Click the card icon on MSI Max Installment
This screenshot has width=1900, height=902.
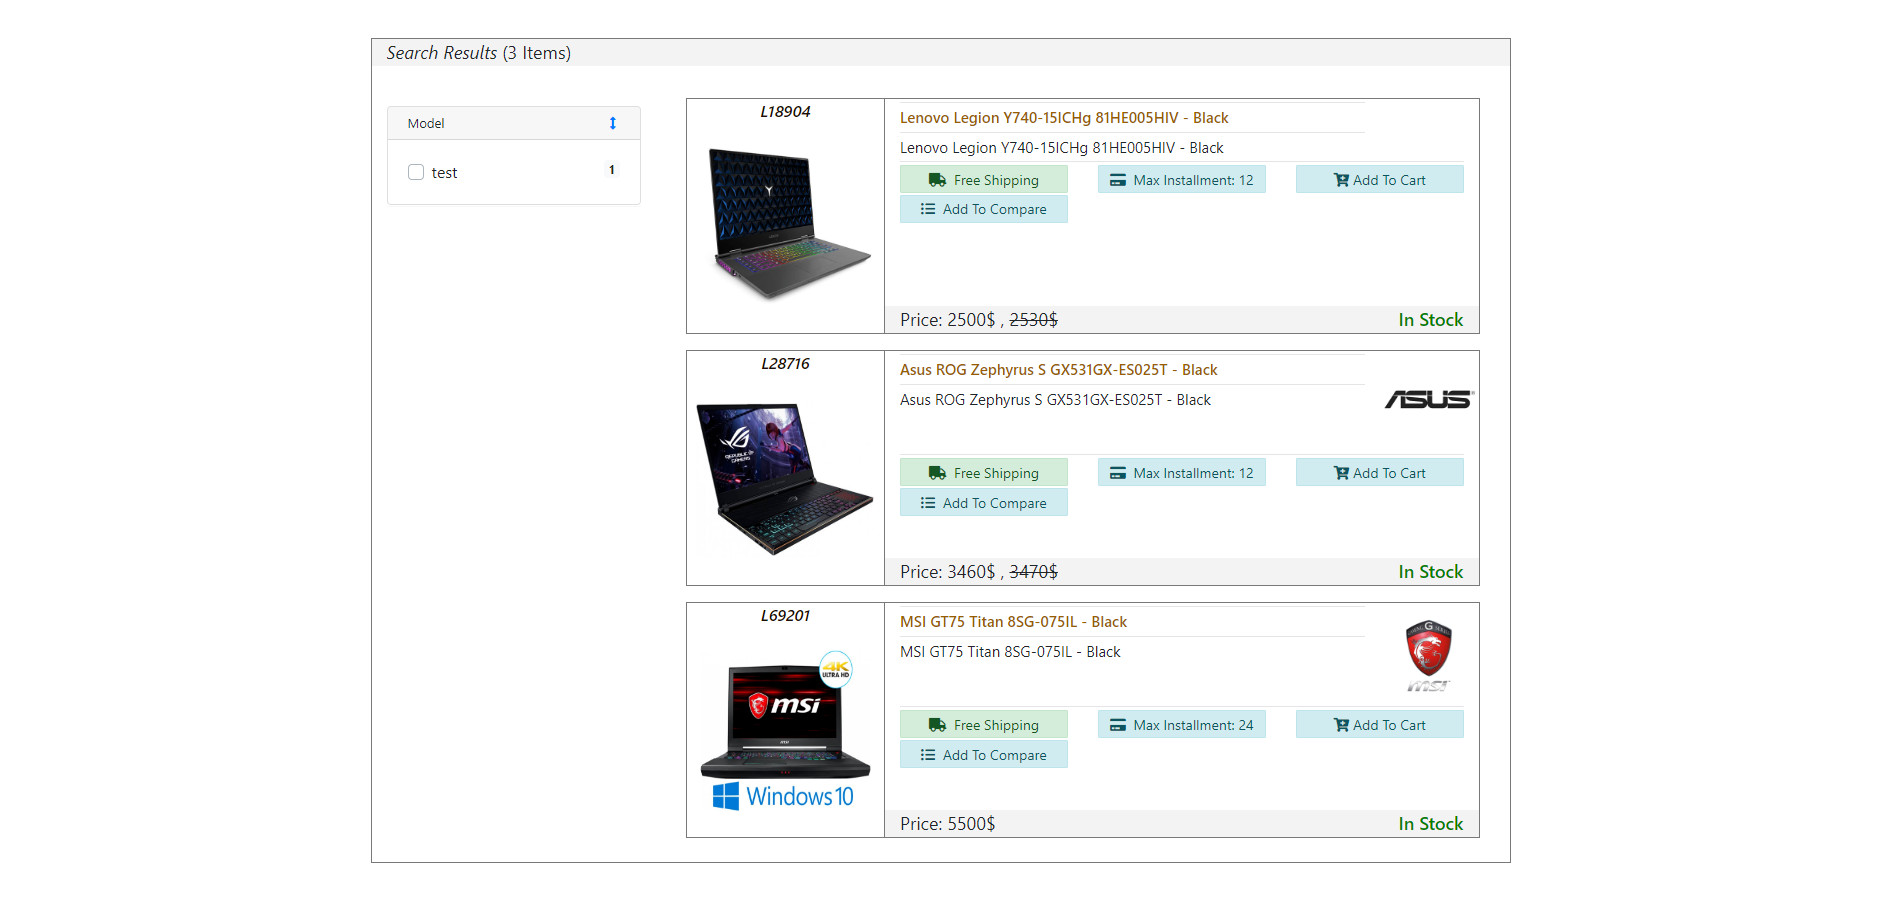tap(1118, 725)
